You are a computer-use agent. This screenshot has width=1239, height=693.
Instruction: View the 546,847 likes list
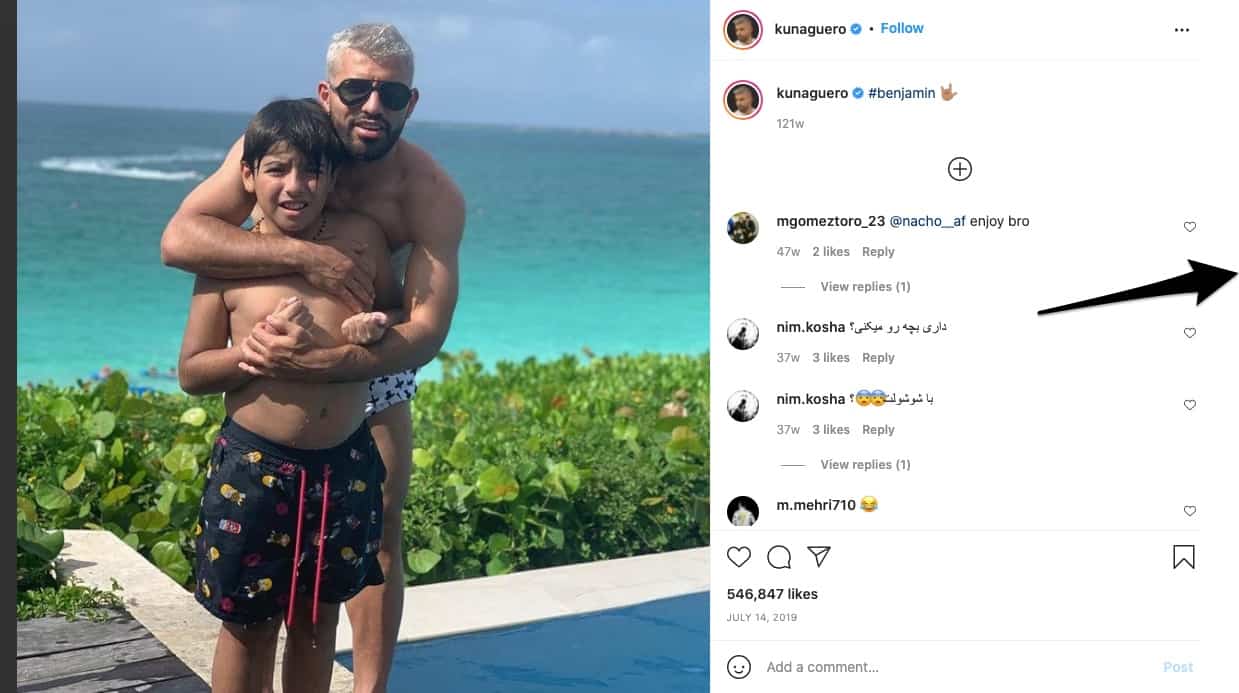(x=772, y=594)
